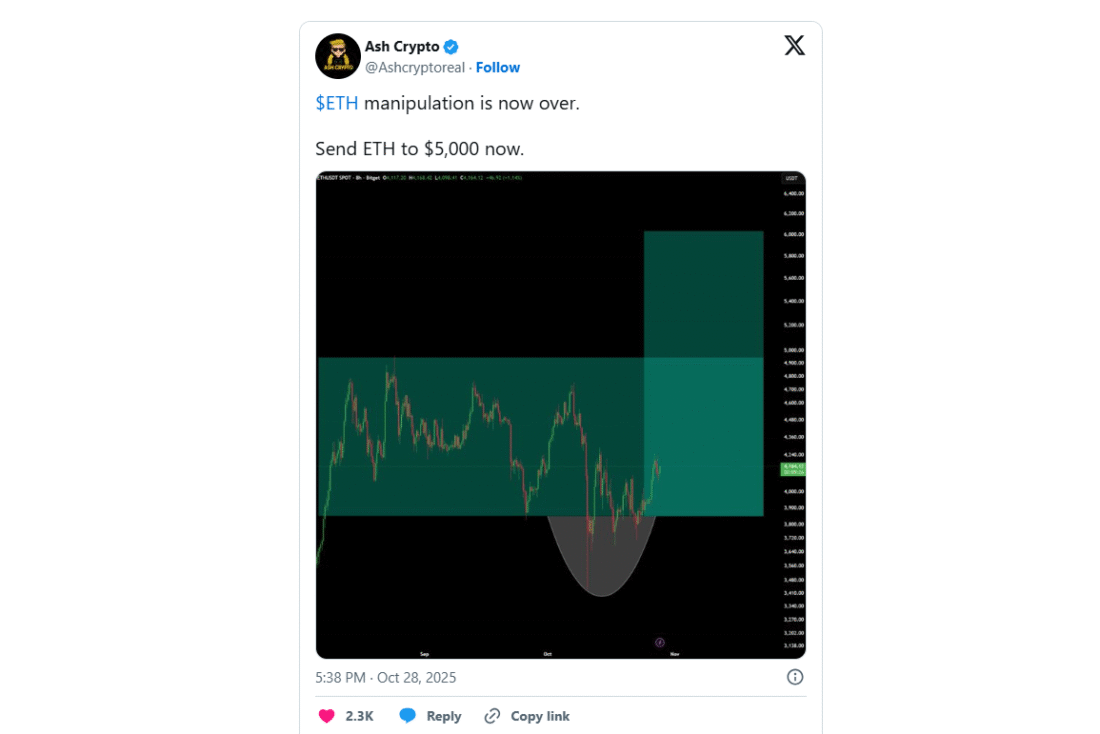
Task: Open the @Ashcryptoreal handle link
Action: 414,67
